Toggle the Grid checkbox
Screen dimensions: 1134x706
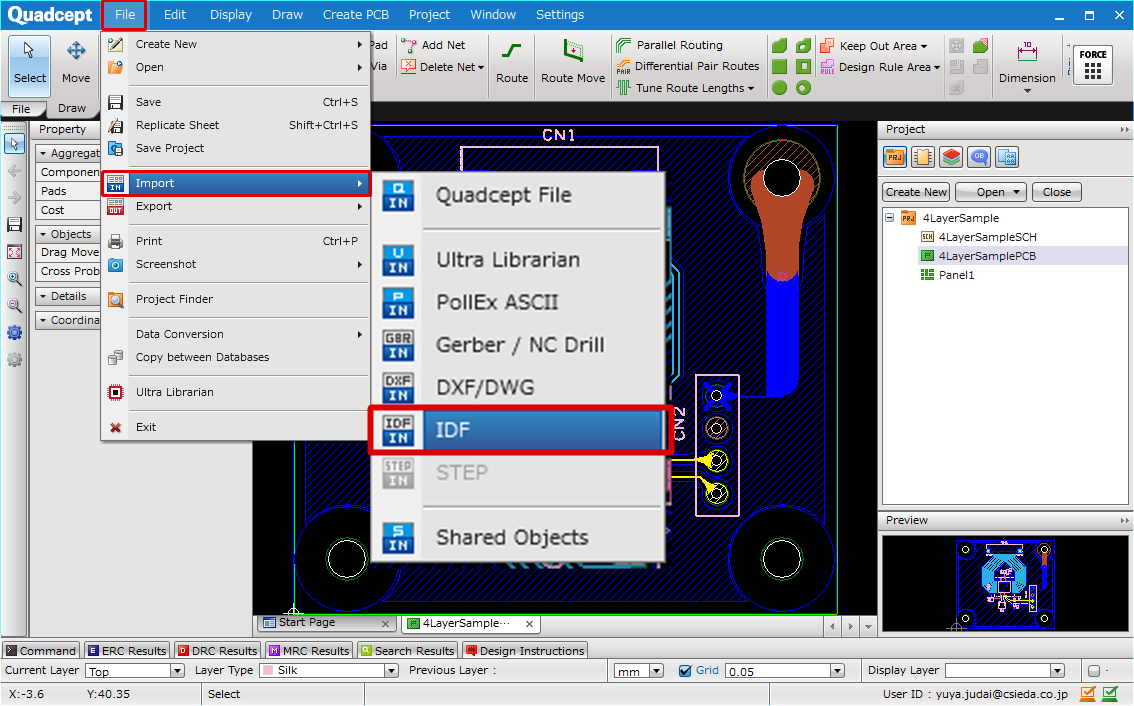tap(685, 671)
